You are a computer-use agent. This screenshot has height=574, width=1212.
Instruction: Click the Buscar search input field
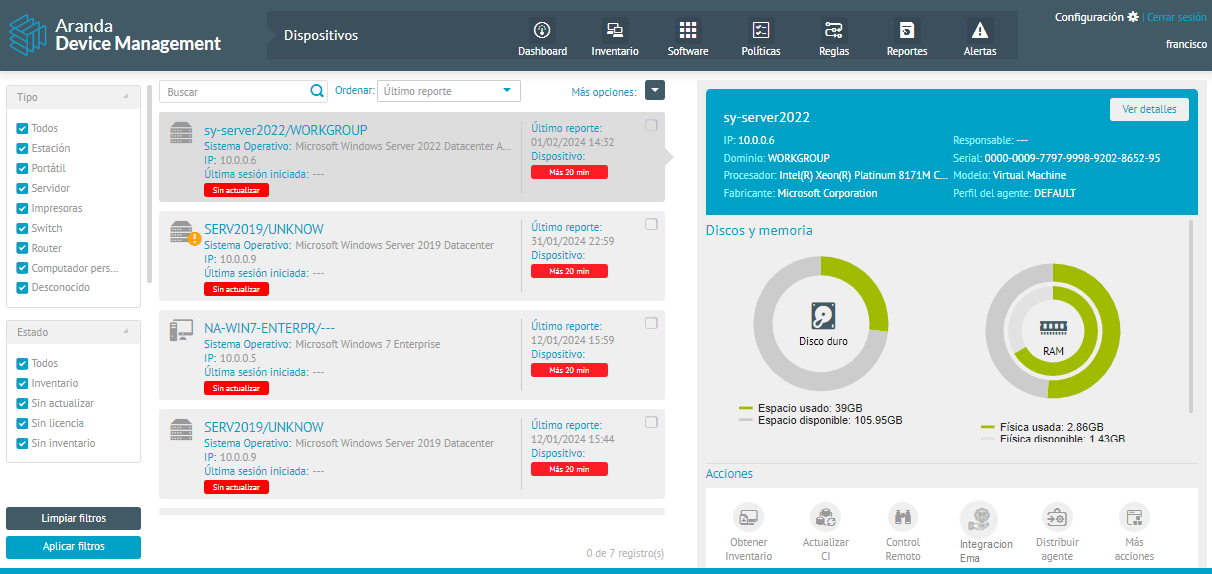(x=236, y=91)
